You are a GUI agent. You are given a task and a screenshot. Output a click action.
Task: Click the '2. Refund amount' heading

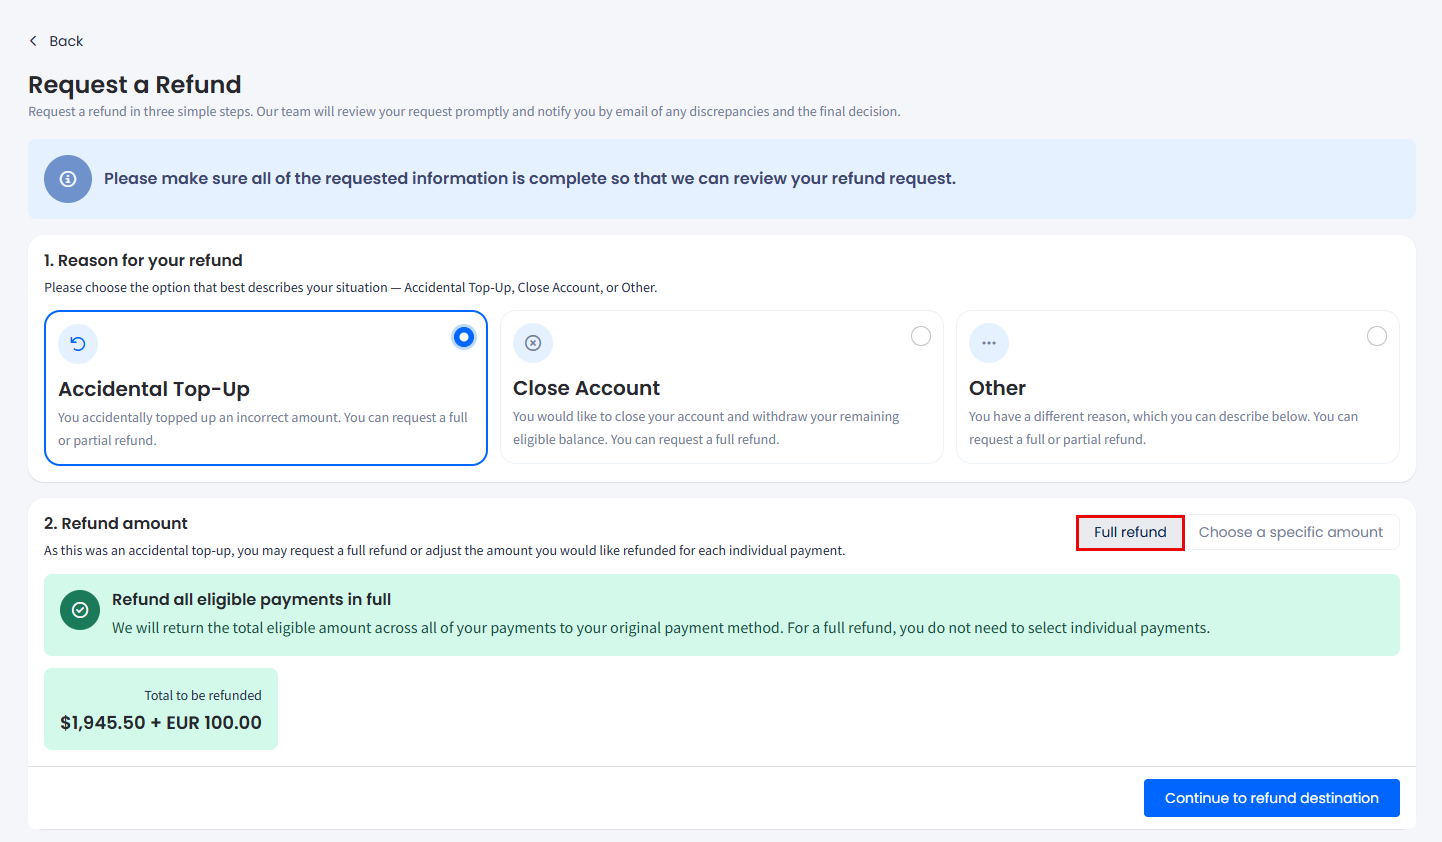pos(116,524)
